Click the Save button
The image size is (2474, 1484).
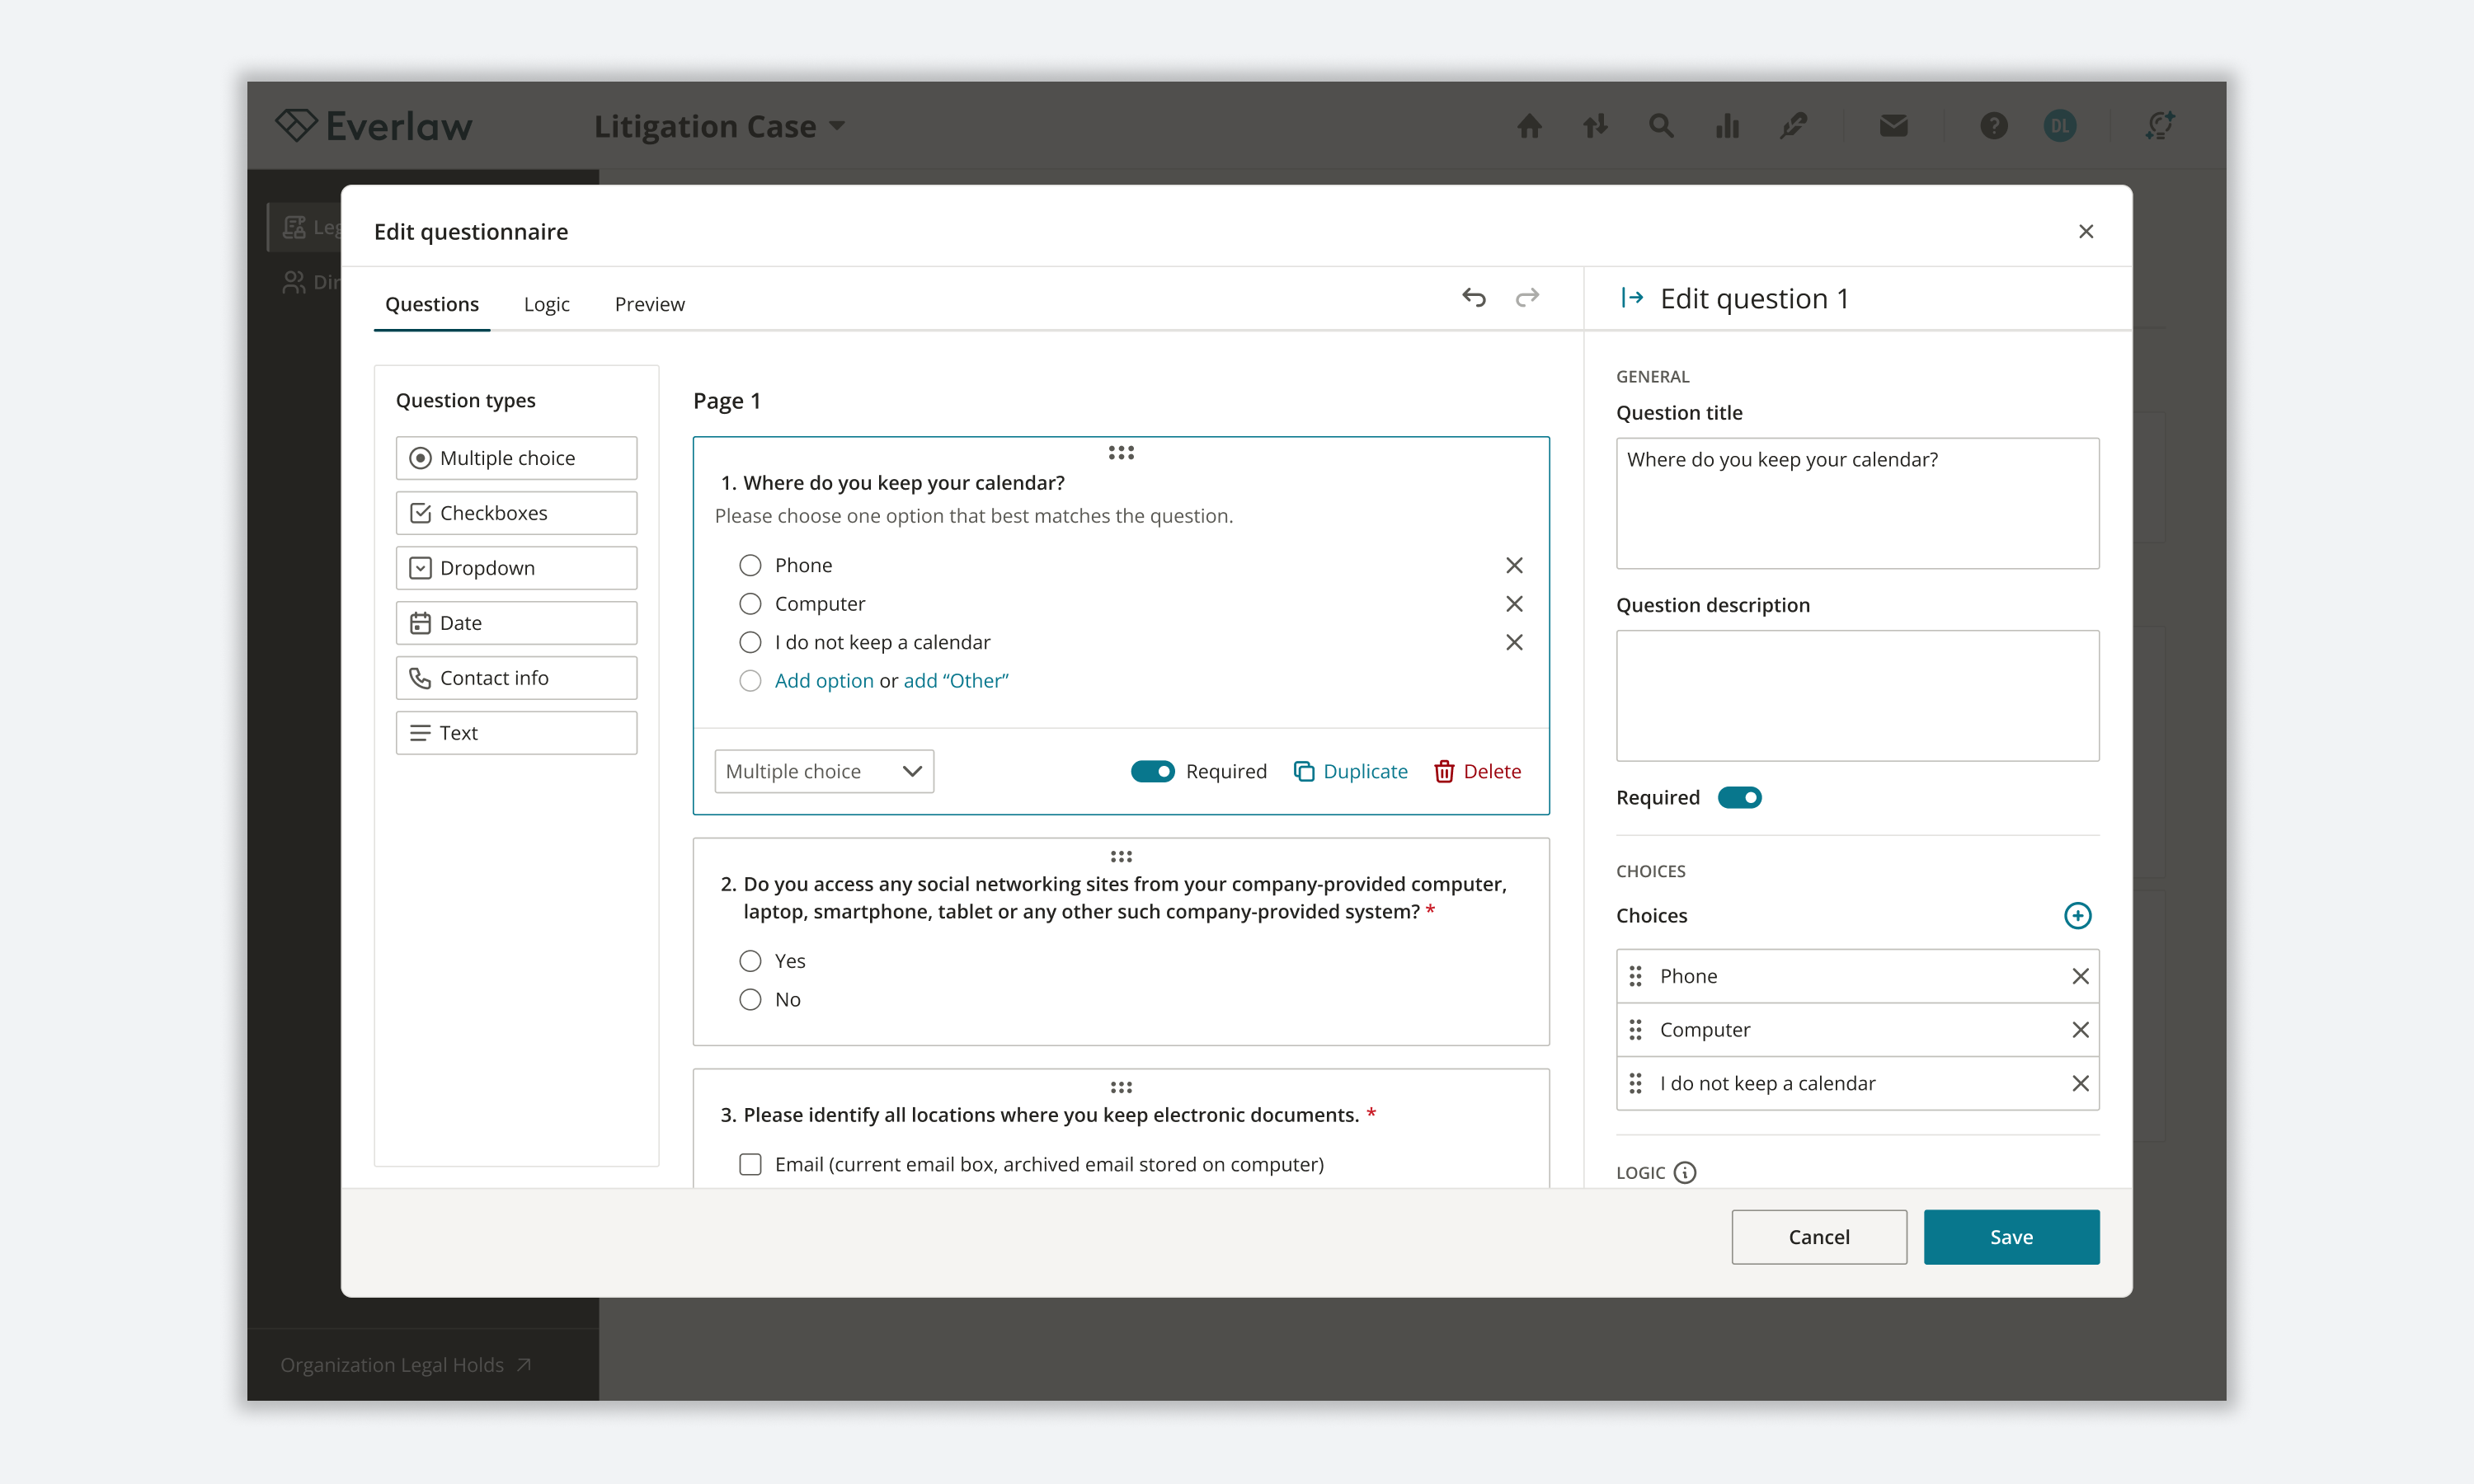(2010, 1237)
